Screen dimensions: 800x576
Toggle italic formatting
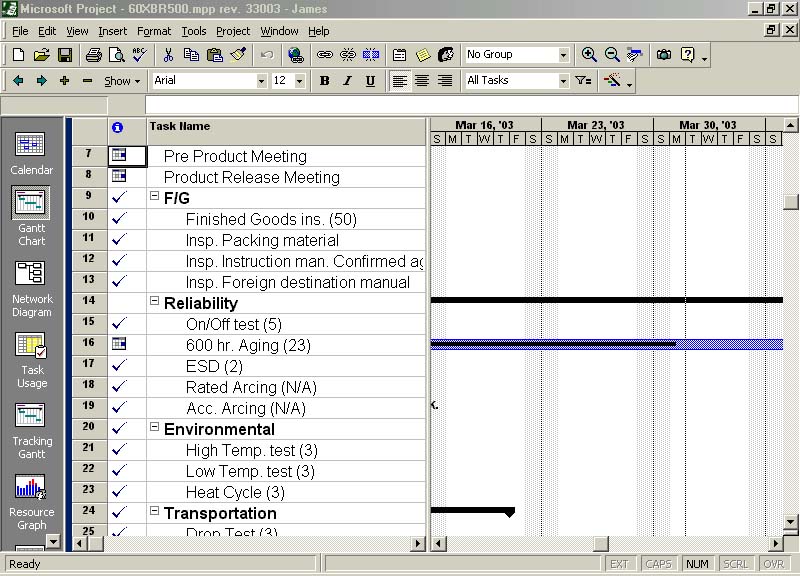click(x=347, y=81)
